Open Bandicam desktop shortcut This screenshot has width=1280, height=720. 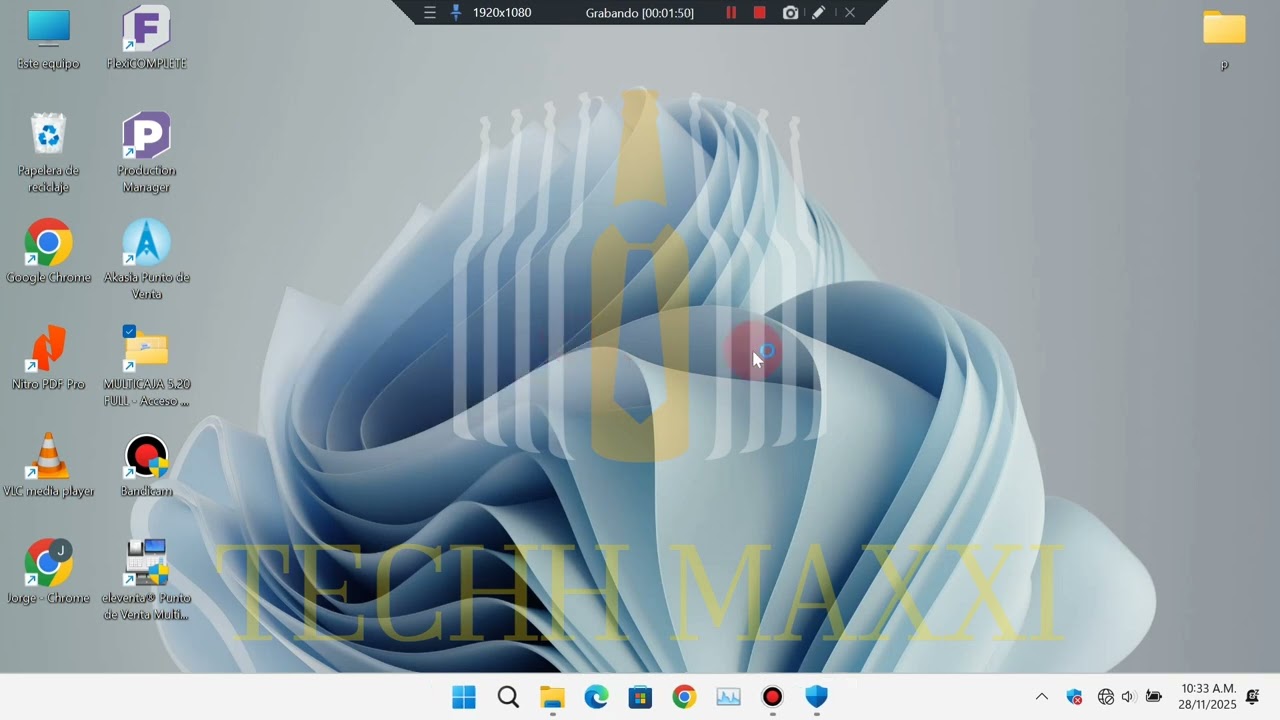pyautogui.click(x=146, y=465)
